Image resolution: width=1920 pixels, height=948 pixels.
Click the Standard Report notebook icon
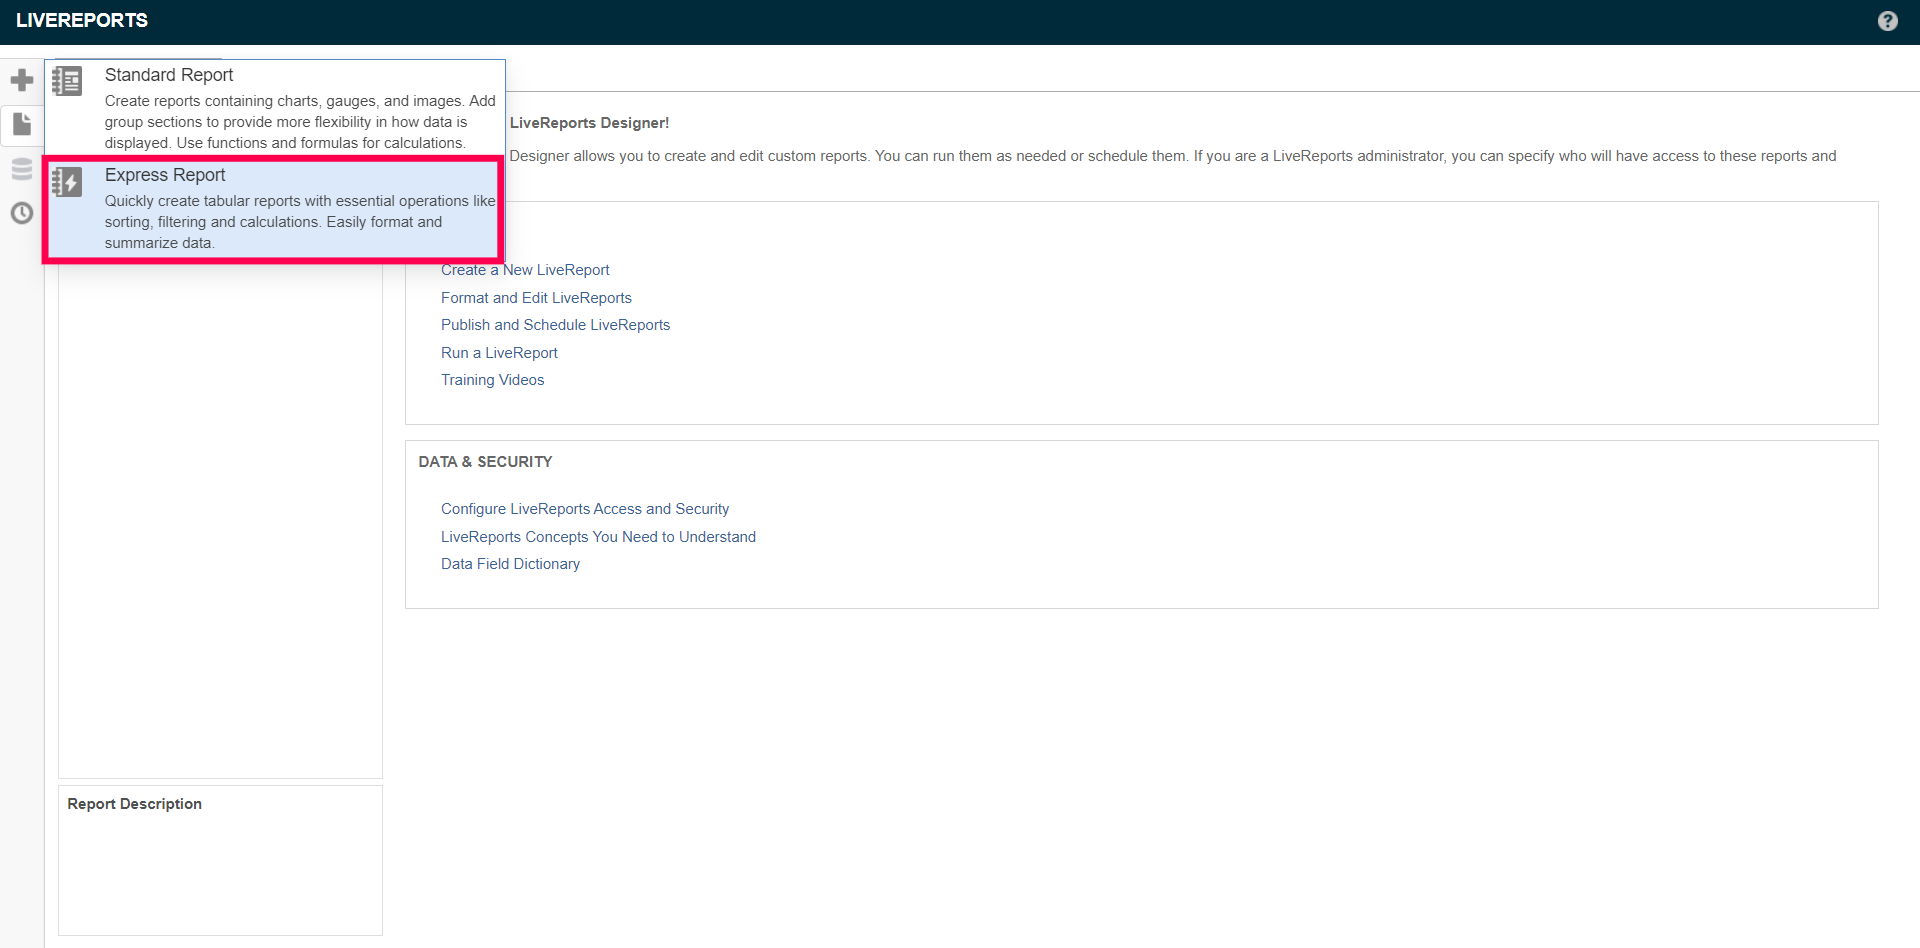[67, 81]
